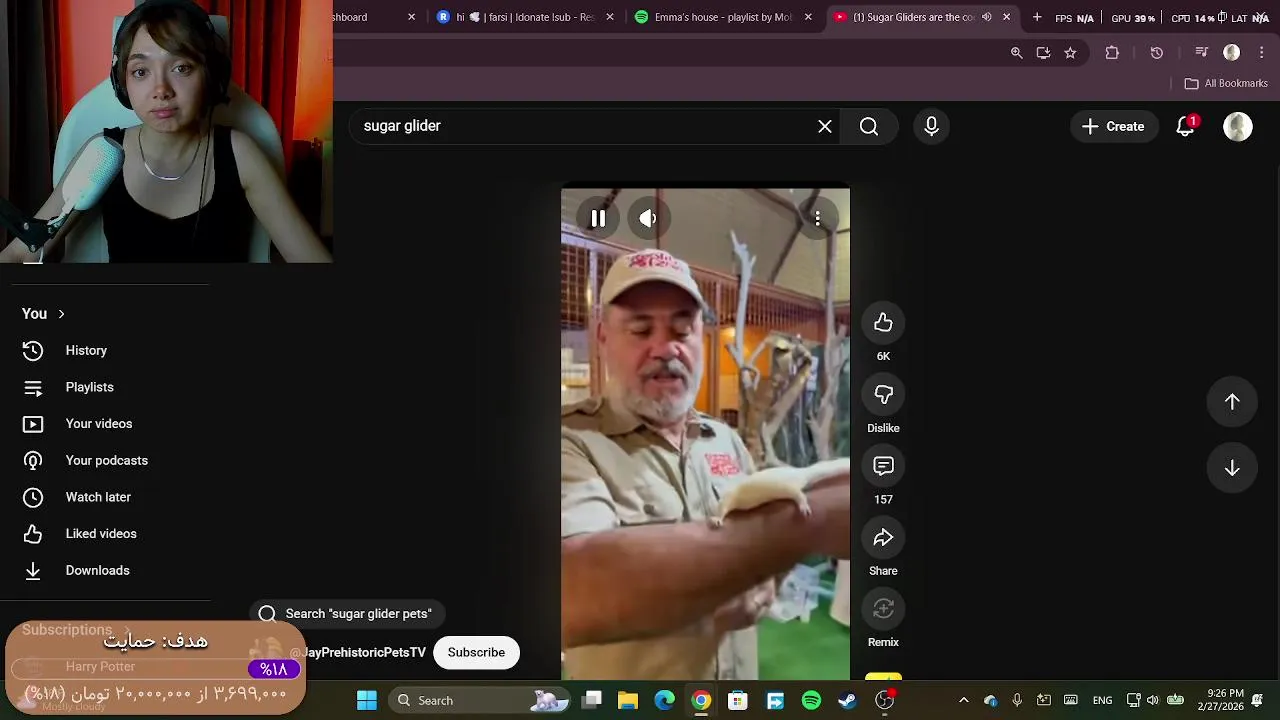
Task: Go to previous Short with up arrow
Action: 1232,401
